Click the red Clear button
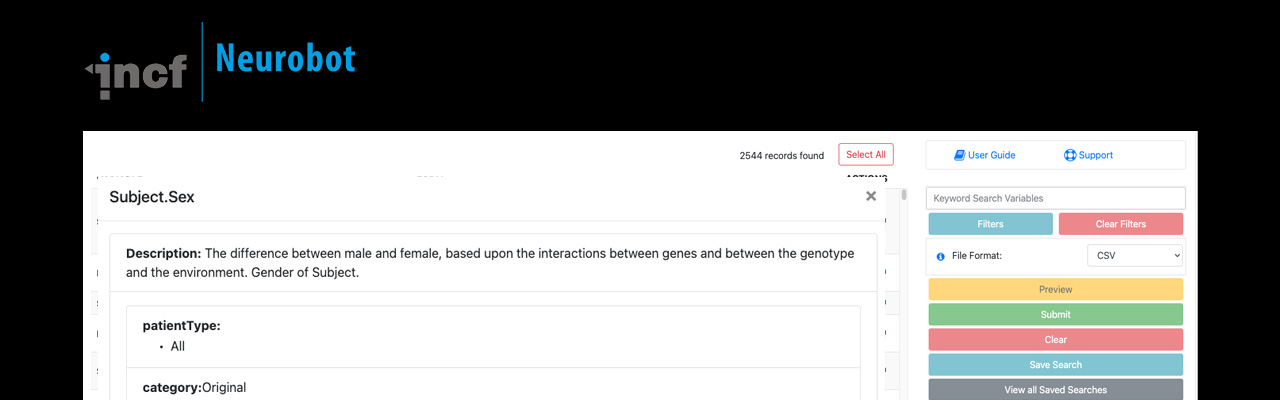Screen dimensions: 1280x400 tap(1055, 340)
